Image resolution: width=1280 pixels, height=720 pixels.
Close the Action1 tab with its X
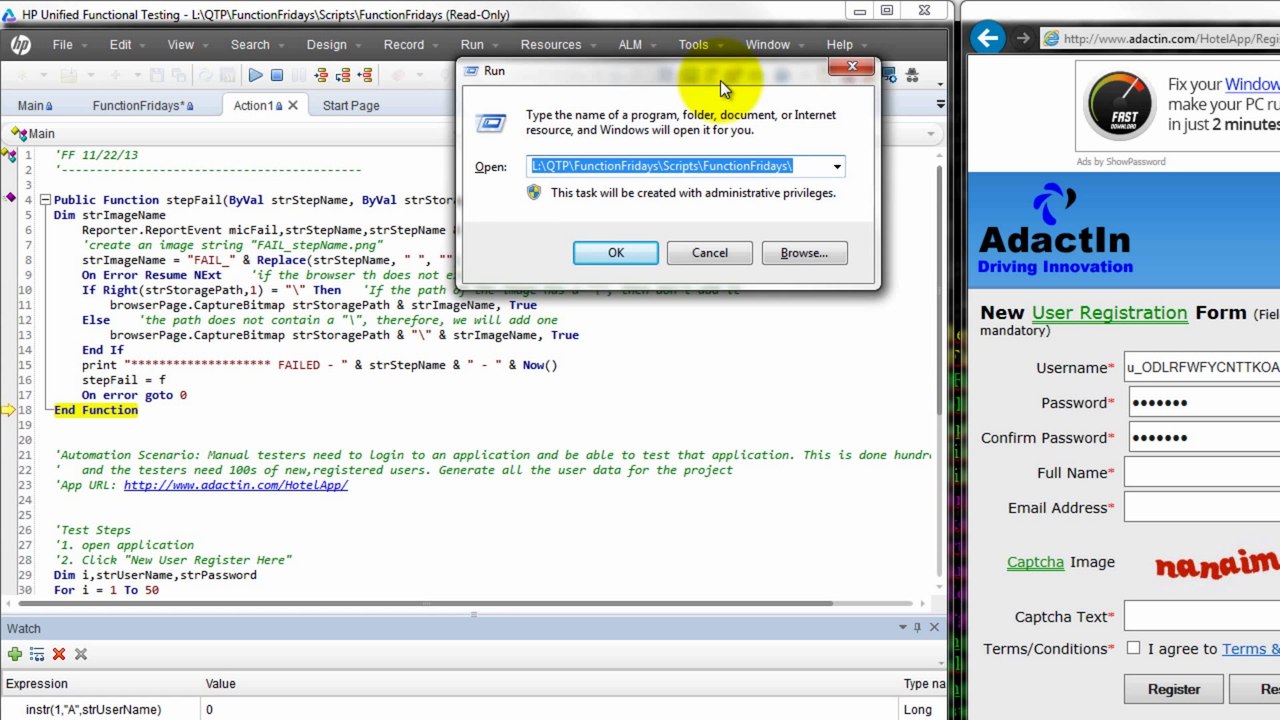[293, 105]
